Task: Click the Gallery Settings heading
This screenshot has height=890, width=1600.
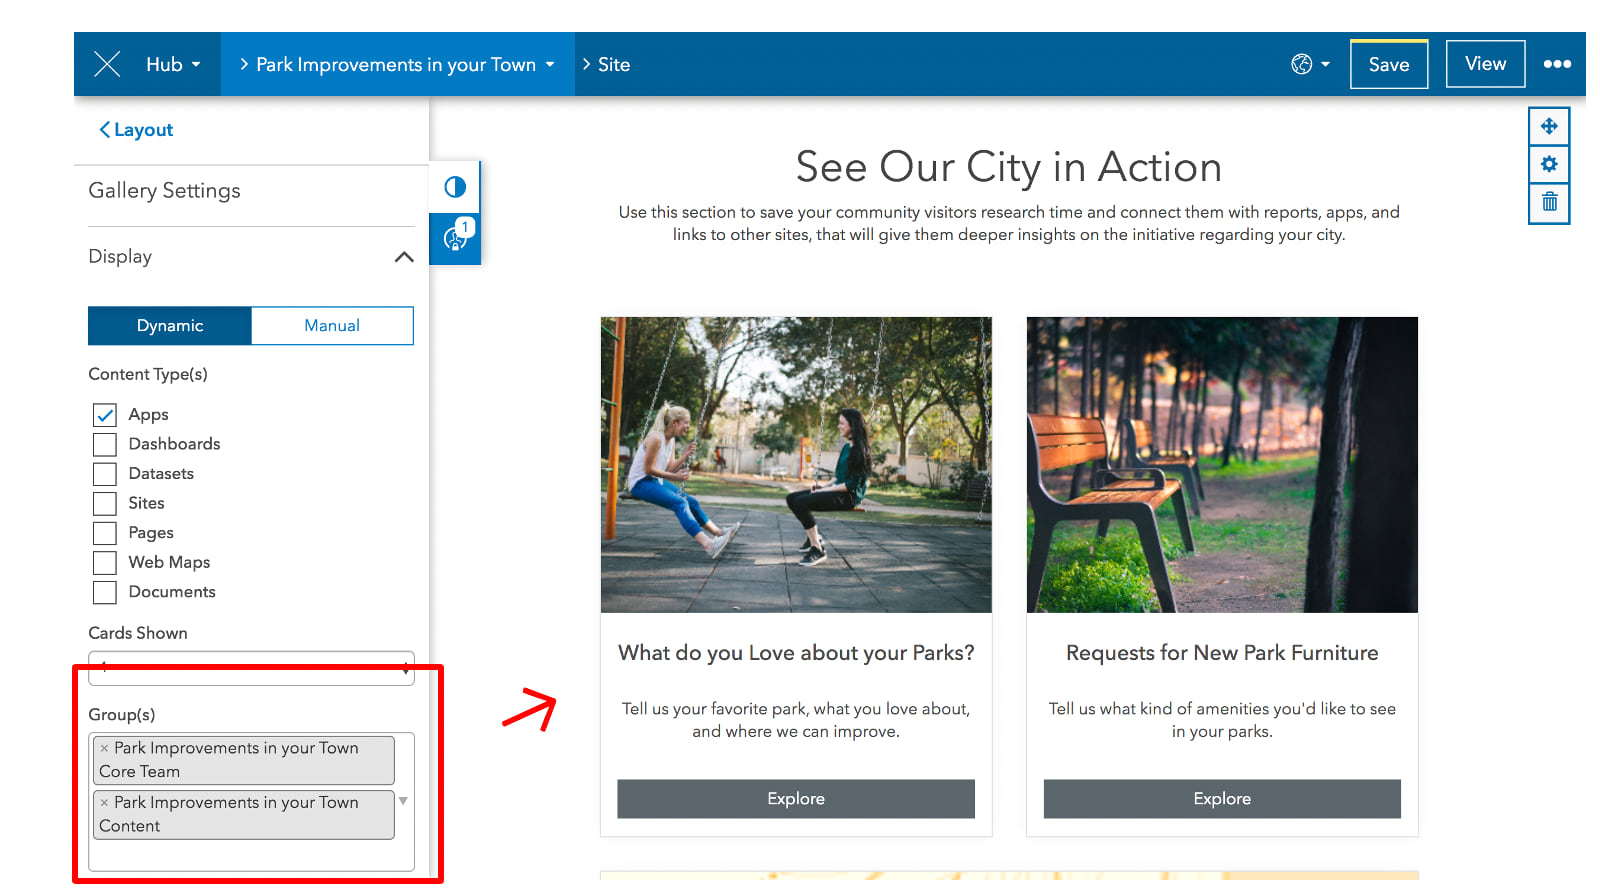Action: click(165, 191)
